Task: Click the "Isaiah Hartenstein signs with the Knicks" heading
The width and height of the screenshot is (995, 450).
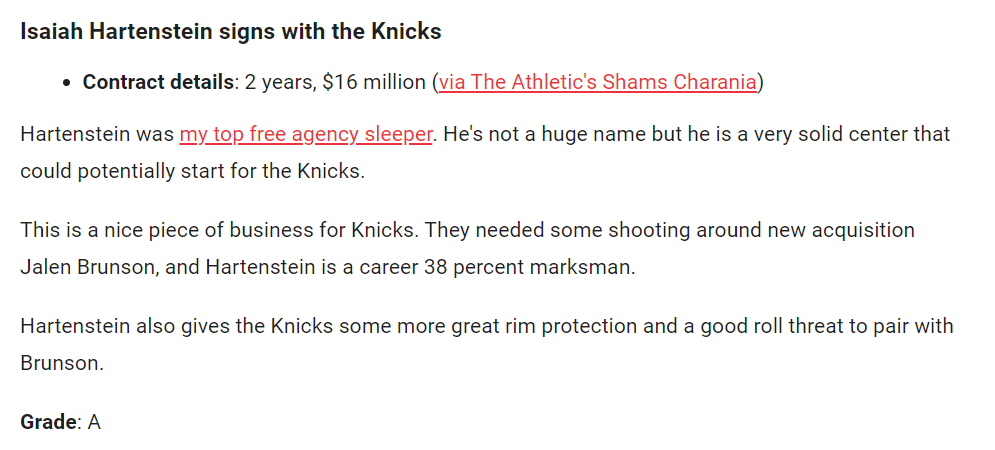Action: point(230,31)
